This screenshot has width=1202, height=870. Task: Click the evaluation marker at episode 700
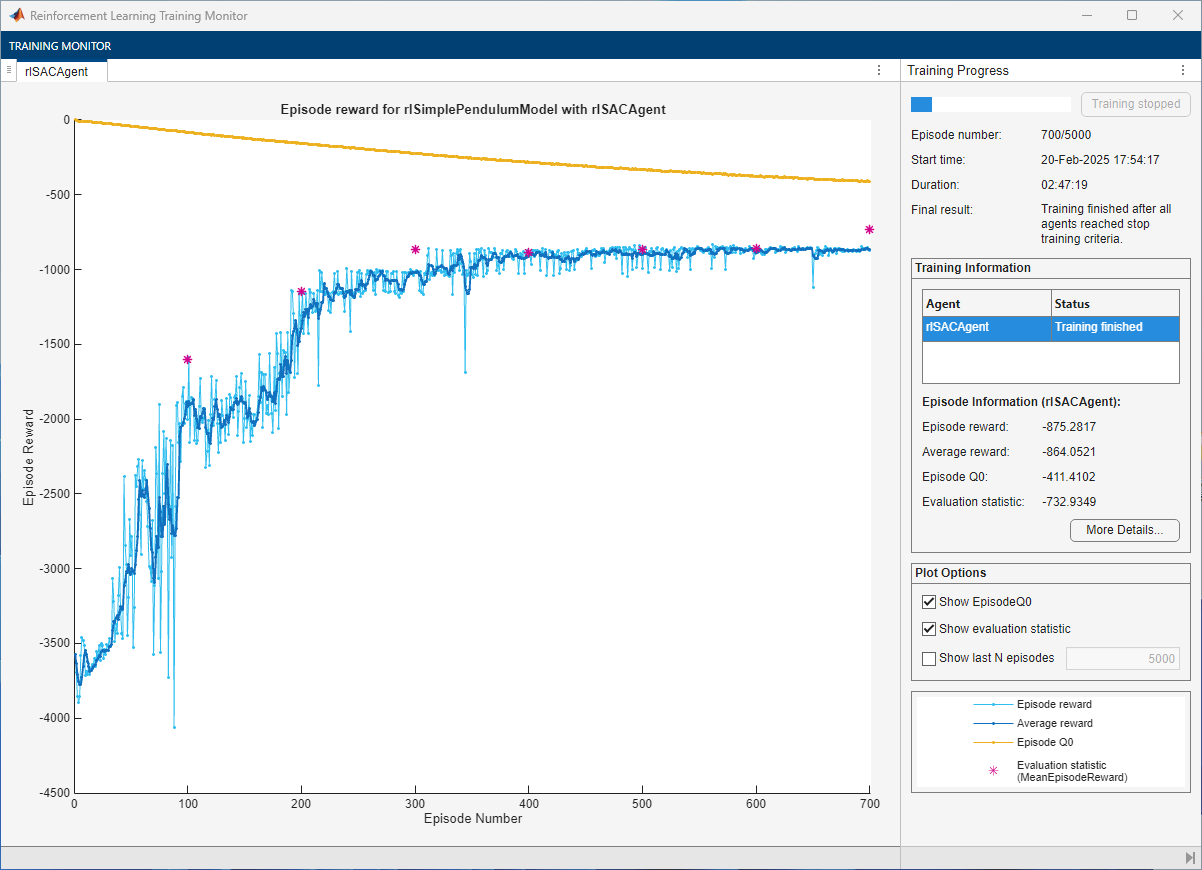(x=869, y=229)
